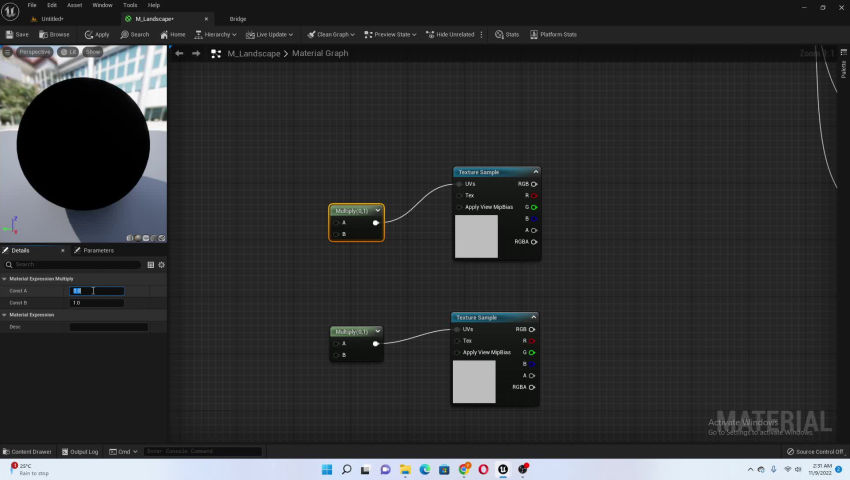Click the Save toolbar button

(17, 34)
